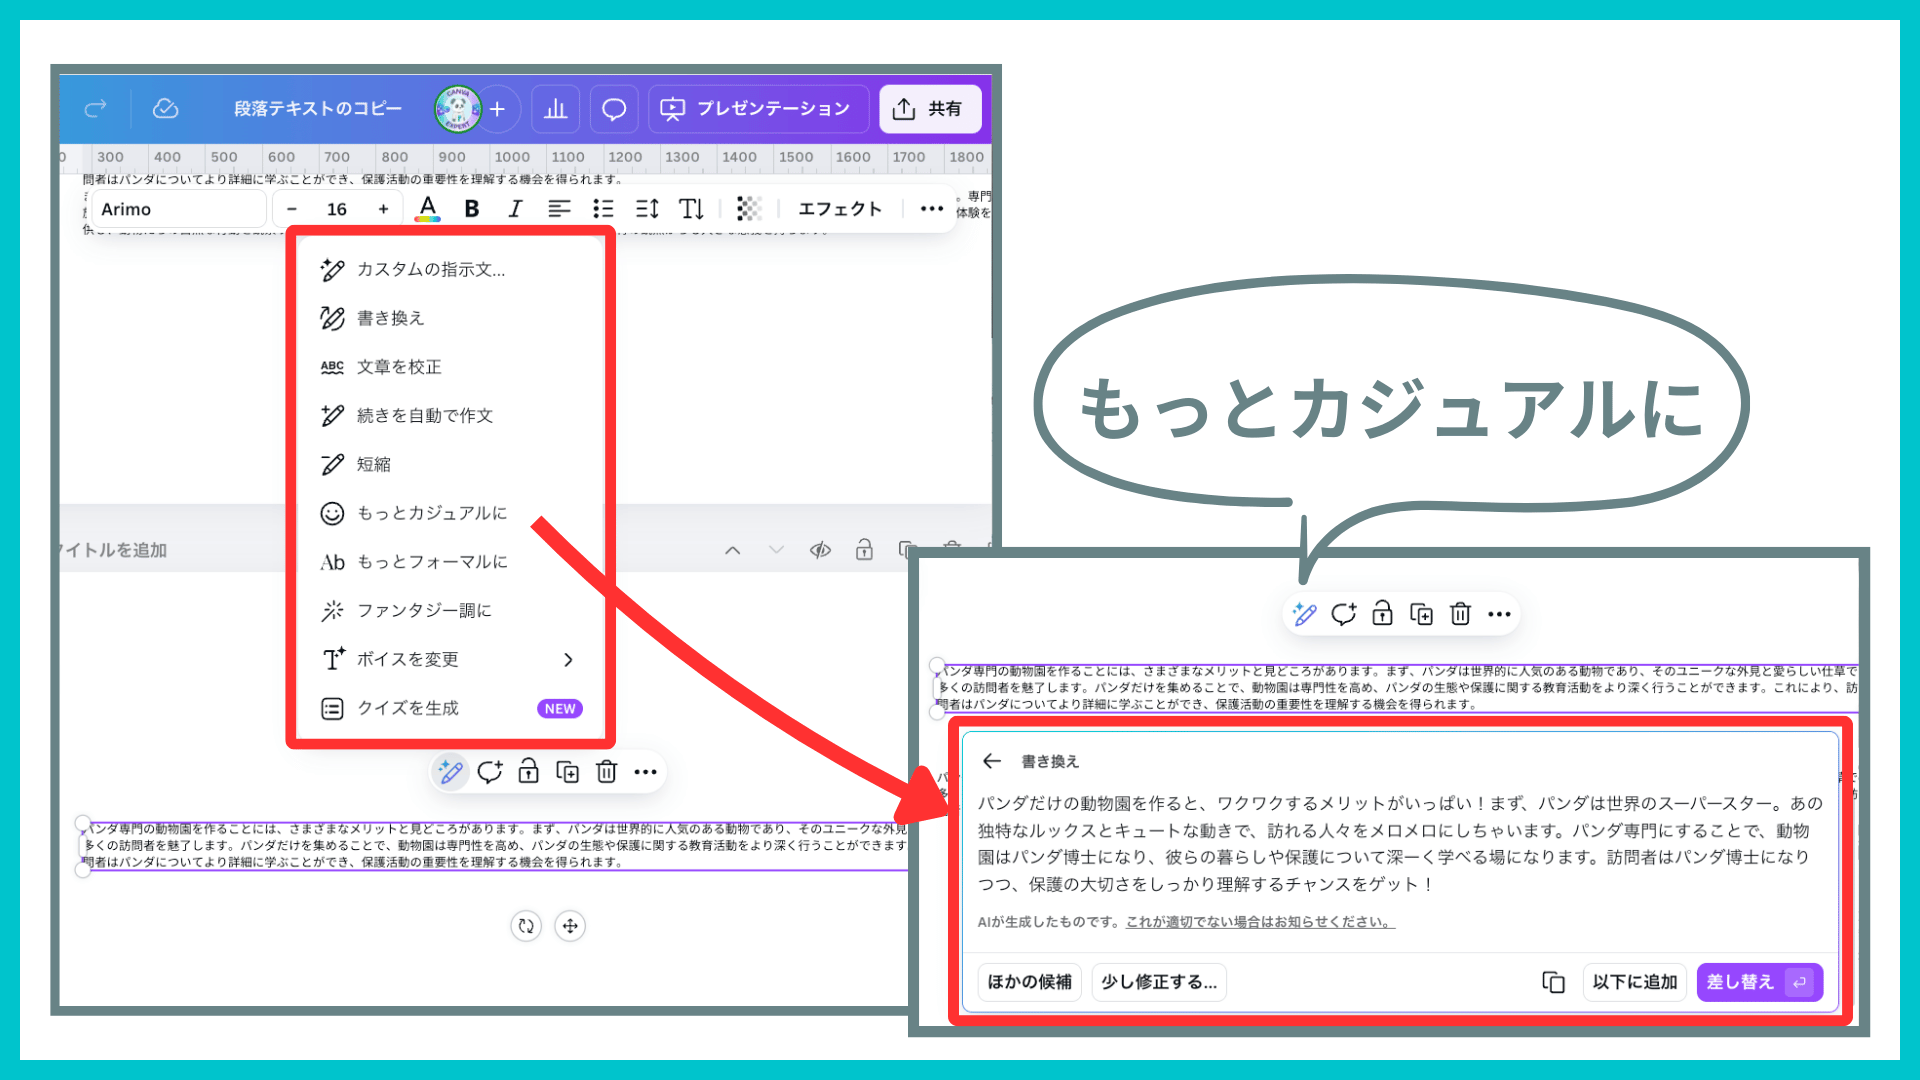This screenshot has height=1080, width=1920.
Task: Open more menu in right floating toolbar
Action: [x=1499, y=614]
